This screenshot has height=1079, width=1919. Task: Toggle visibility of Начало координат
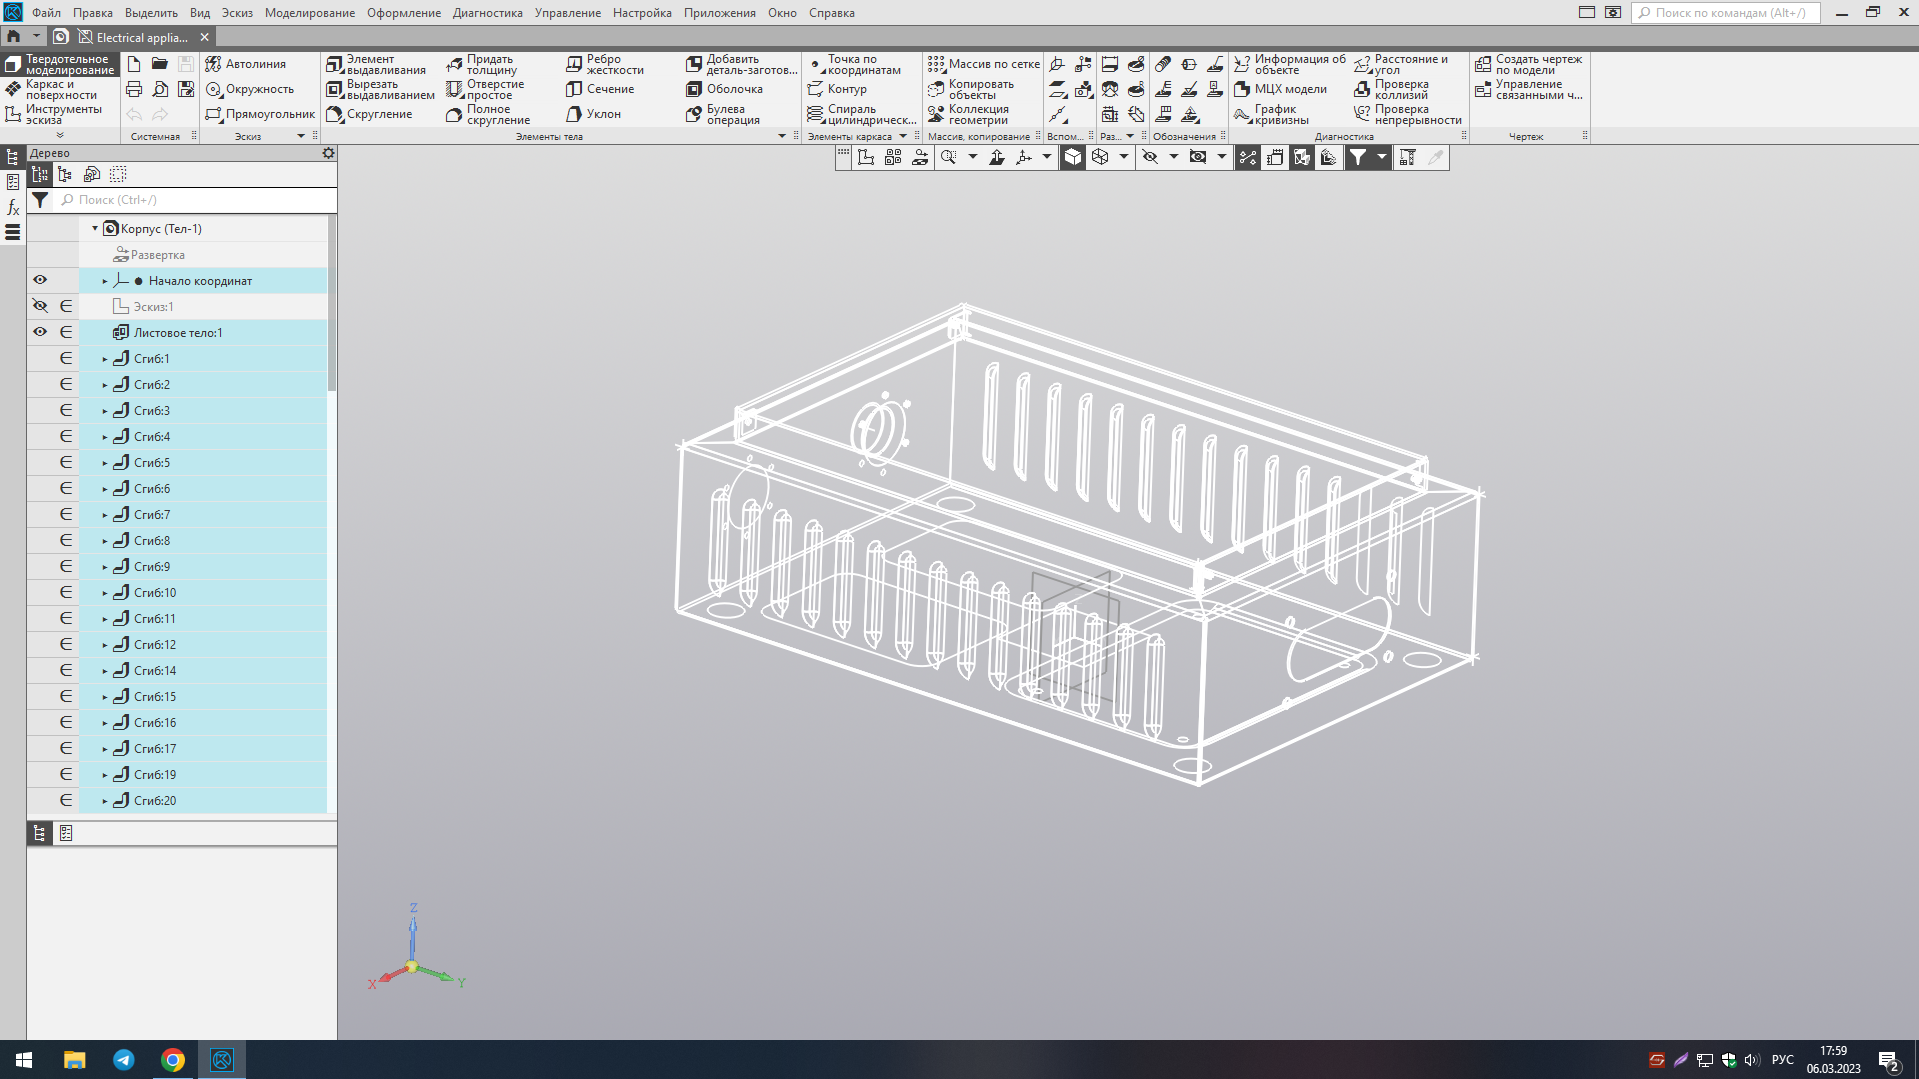(x=40, y=280)
